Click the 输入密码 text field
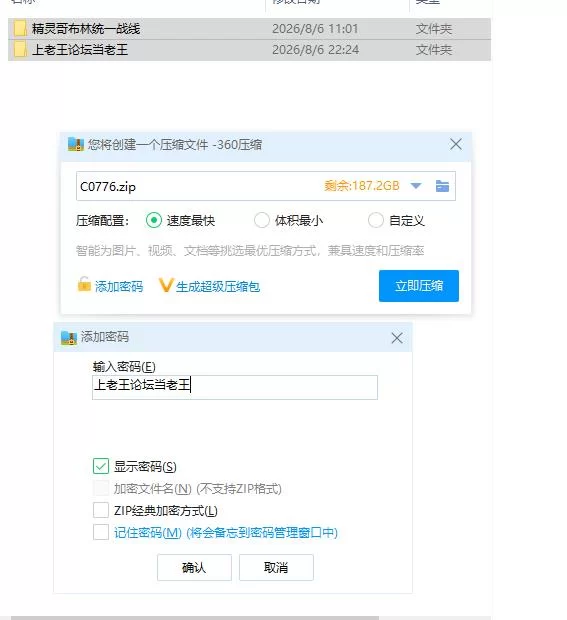This screenshot has height=620, width=567. (235, 387)
